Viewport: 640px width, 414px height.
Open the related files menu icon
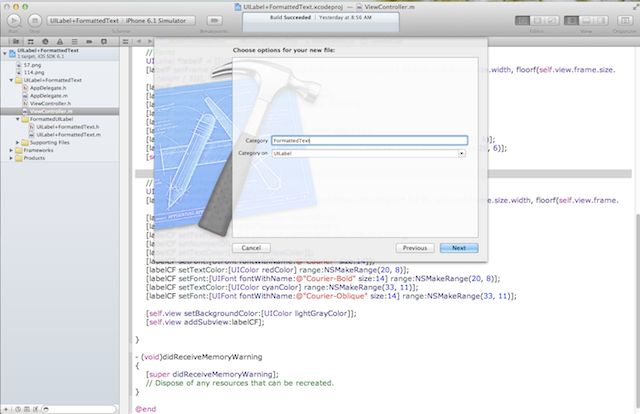tap(126, 42)
